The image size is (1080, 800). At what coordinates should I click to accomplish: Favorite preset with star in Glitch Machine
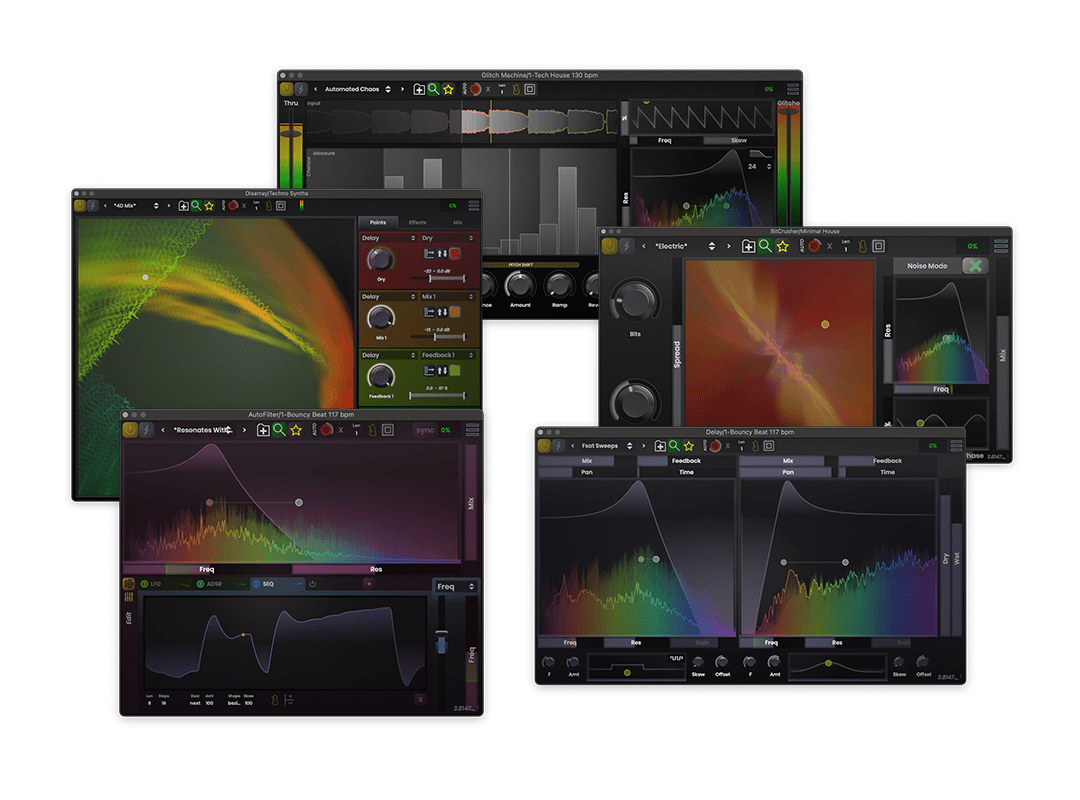(x=448, y=89)
